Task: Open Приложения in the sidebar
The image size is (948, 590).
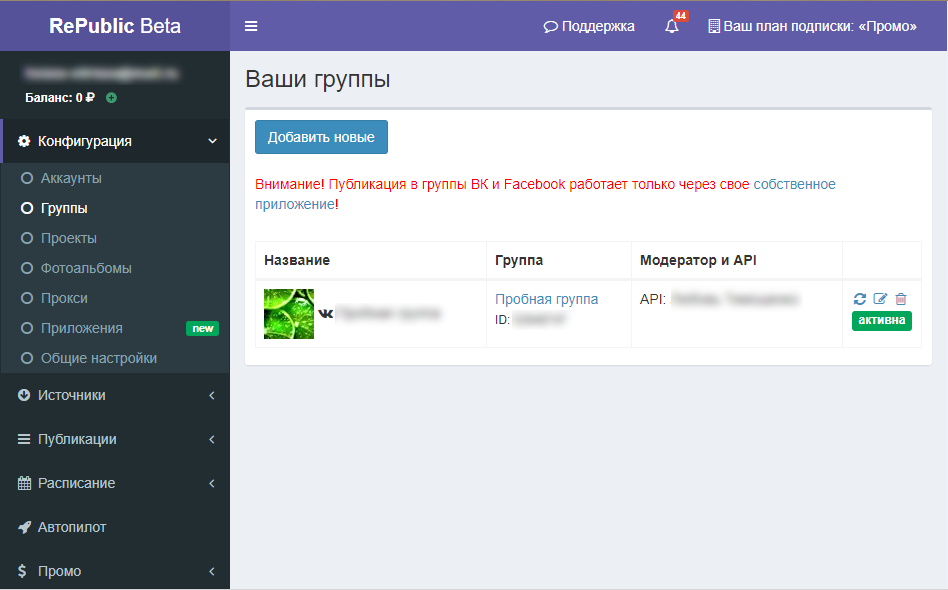Action: pyautogui.click(x=115, y=328)
